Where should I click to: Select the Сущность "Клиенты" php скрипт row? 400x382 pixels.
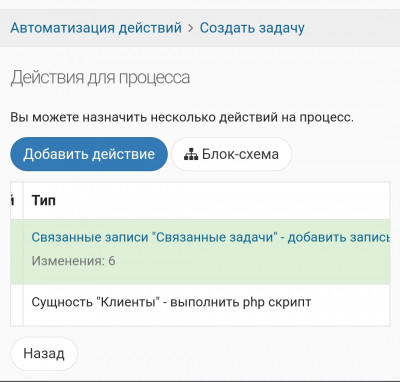coord(200,305)
